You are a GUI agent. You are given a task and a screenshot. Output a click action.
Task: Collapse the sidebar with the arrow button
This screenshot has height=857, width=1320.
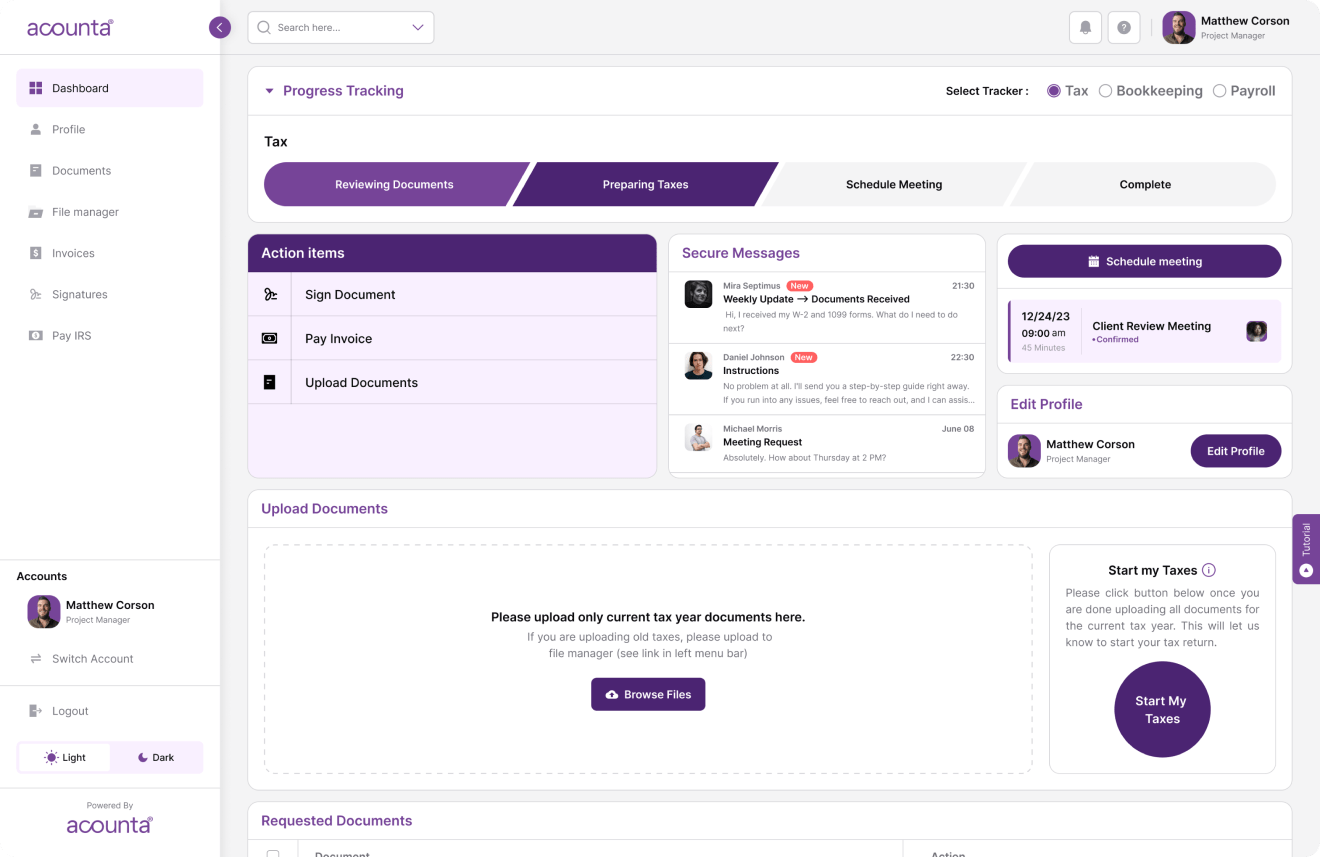220,27
